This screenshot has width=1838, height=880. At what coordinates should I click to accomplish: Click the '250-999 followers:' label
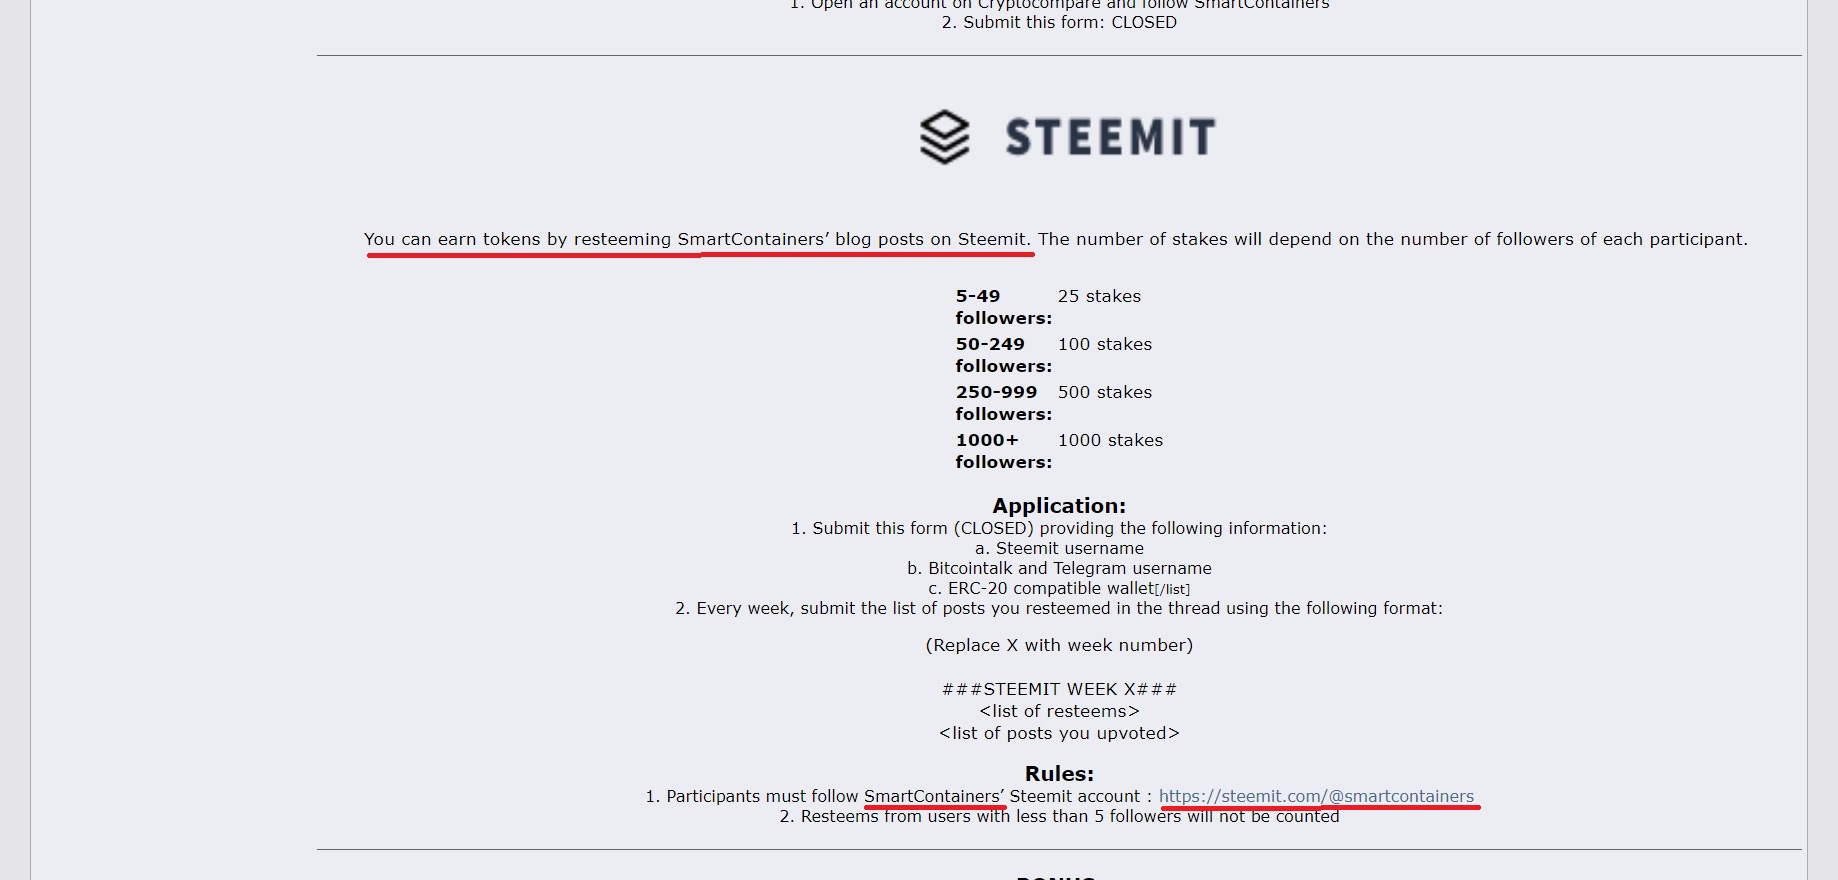tap(1003, 403)
